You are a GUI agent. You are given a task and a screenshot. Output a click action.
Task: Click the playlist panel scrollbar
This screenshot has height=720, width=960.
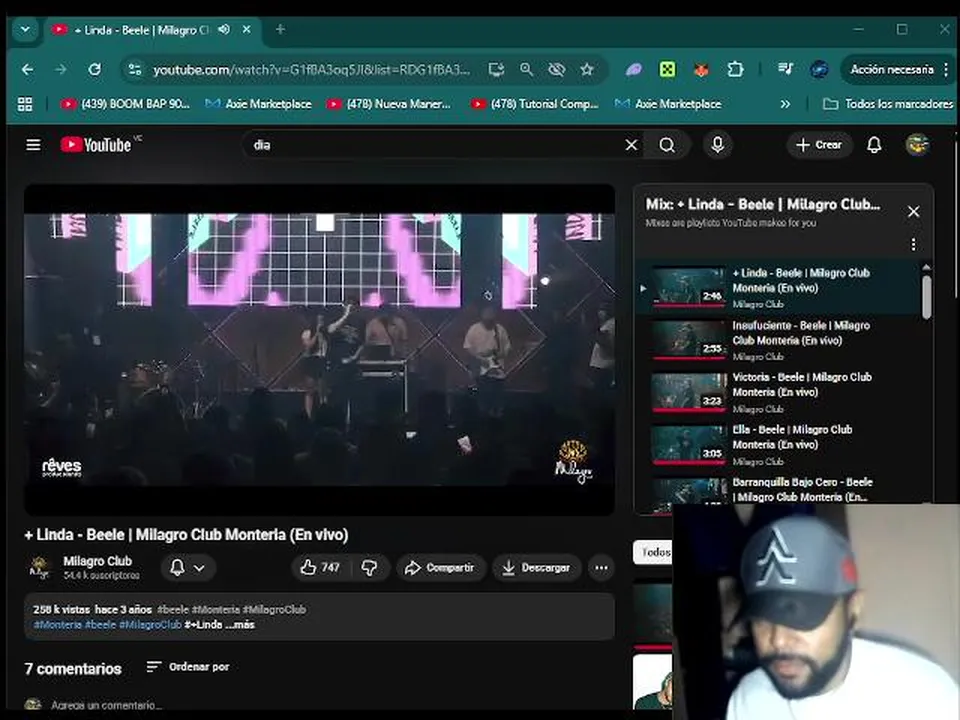coord(926,297)
